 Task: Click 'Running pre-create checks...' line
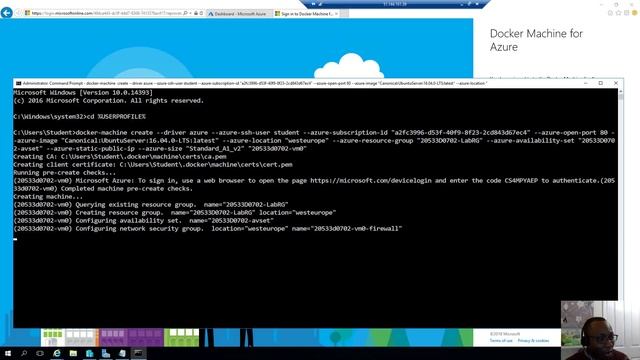[x=64, y=173]
